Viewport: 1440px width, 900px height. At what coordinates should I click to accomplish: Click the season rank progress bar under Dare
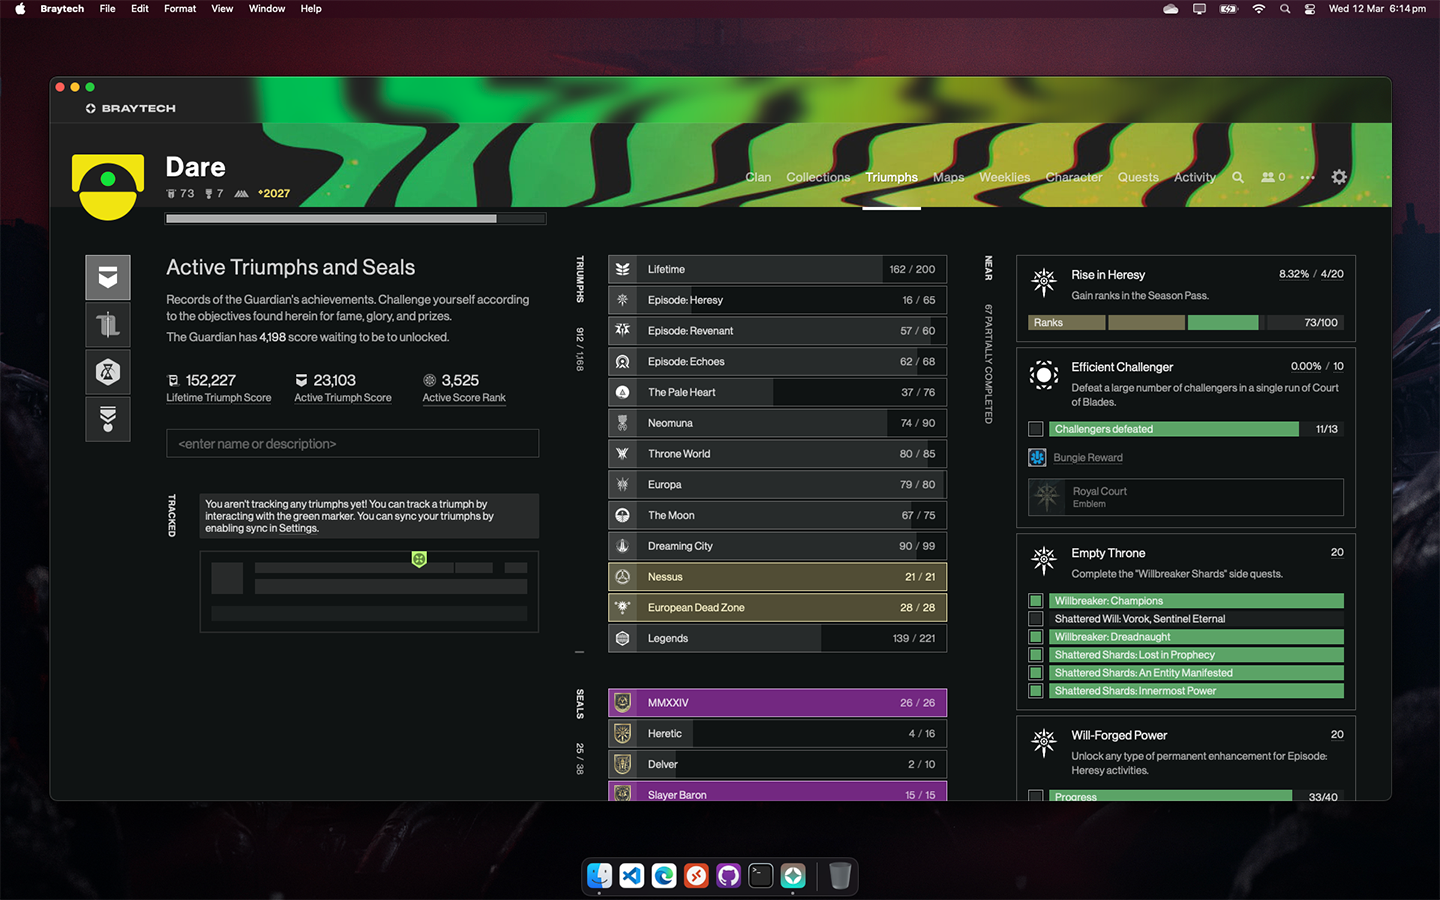(356, 218)
